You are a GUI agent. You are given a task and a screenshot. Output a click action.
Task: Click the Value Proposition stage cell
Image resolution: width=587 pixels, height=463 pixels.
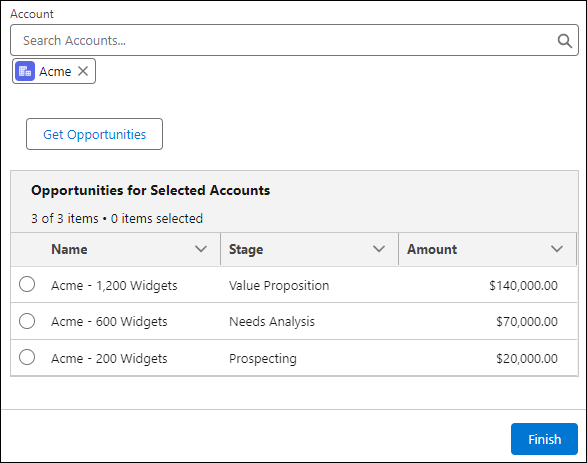click(x=279, y=286)
